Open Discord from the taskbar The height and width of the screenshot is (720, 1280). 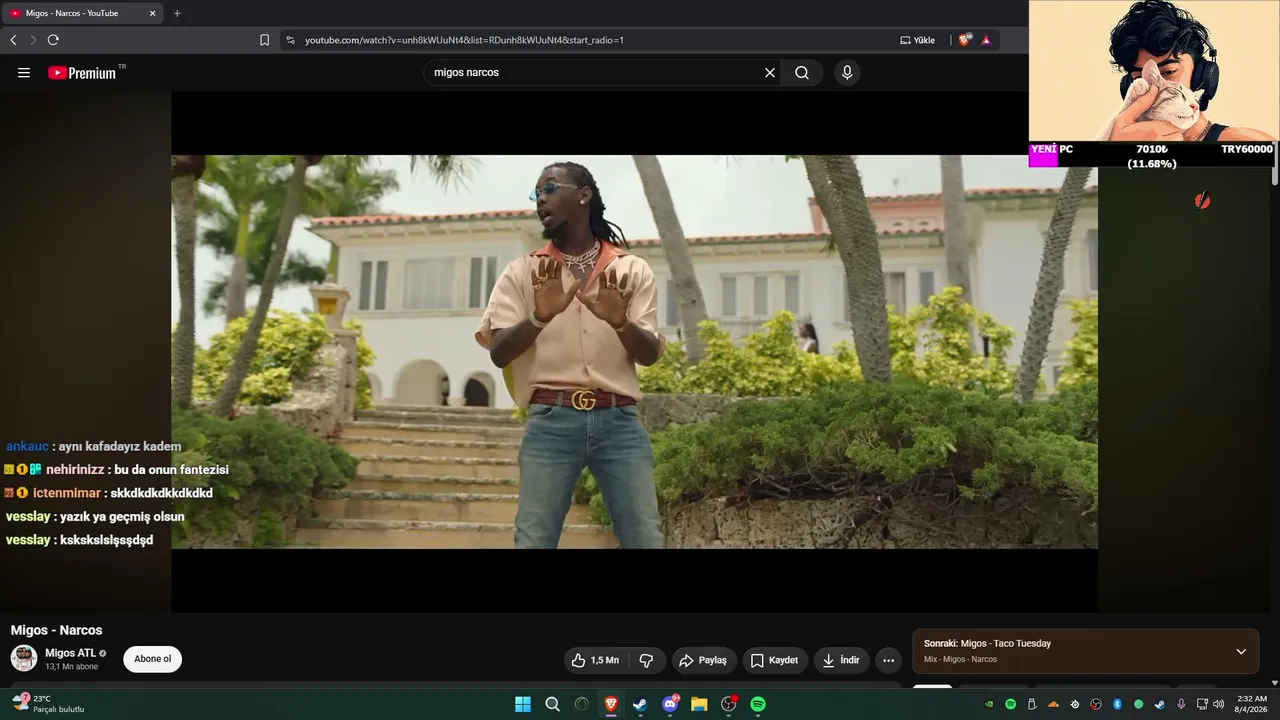(x=670, y=704)
